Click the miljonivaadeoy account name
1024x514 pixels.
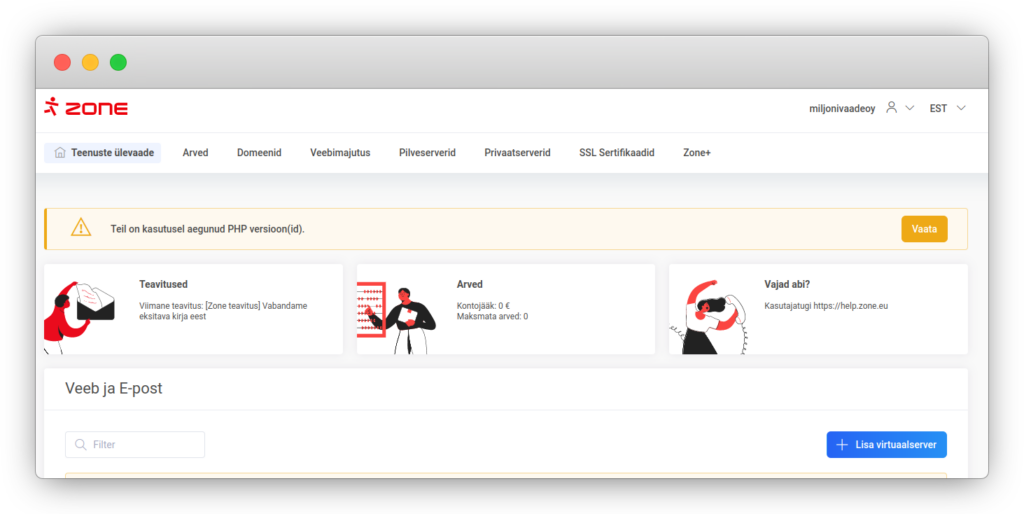[842, 108]
